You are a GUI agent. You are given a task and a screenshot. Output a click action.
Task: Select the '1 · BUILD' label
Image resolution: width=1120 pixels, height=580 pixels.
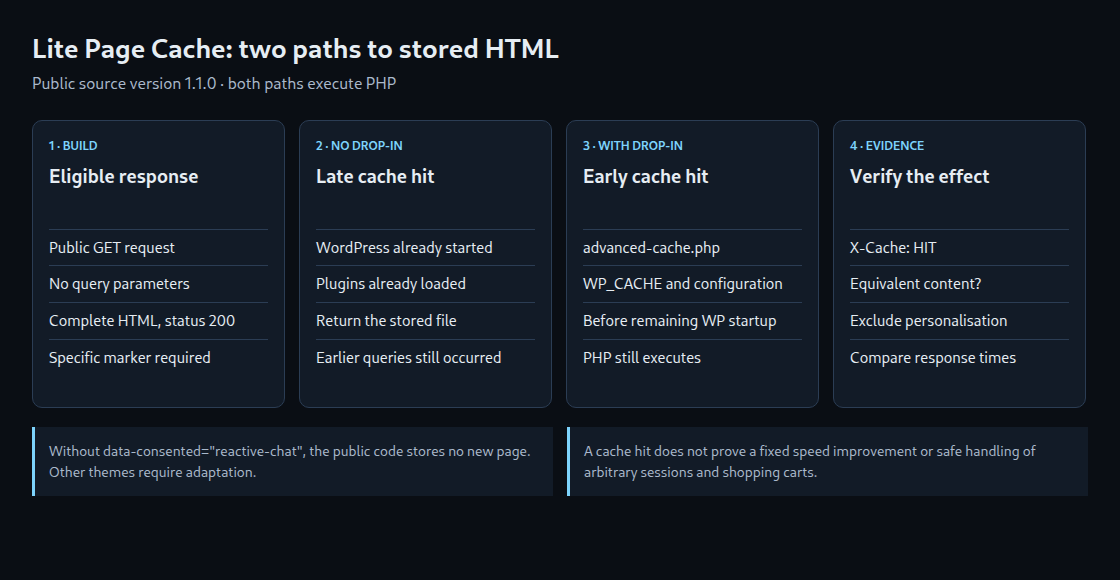73,146
